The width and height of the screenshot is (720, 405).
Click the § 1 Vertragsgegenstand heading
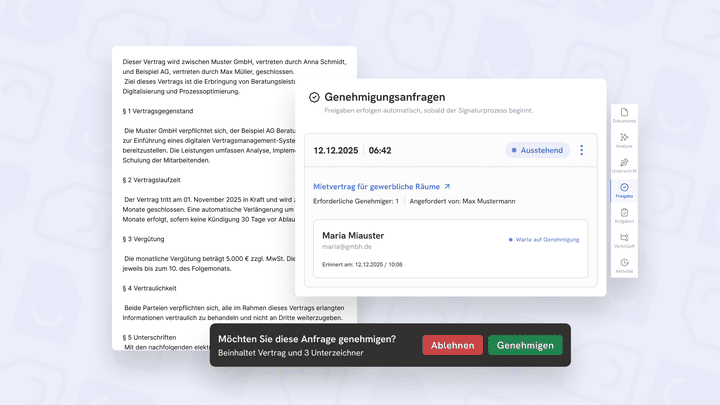[158, 111]
